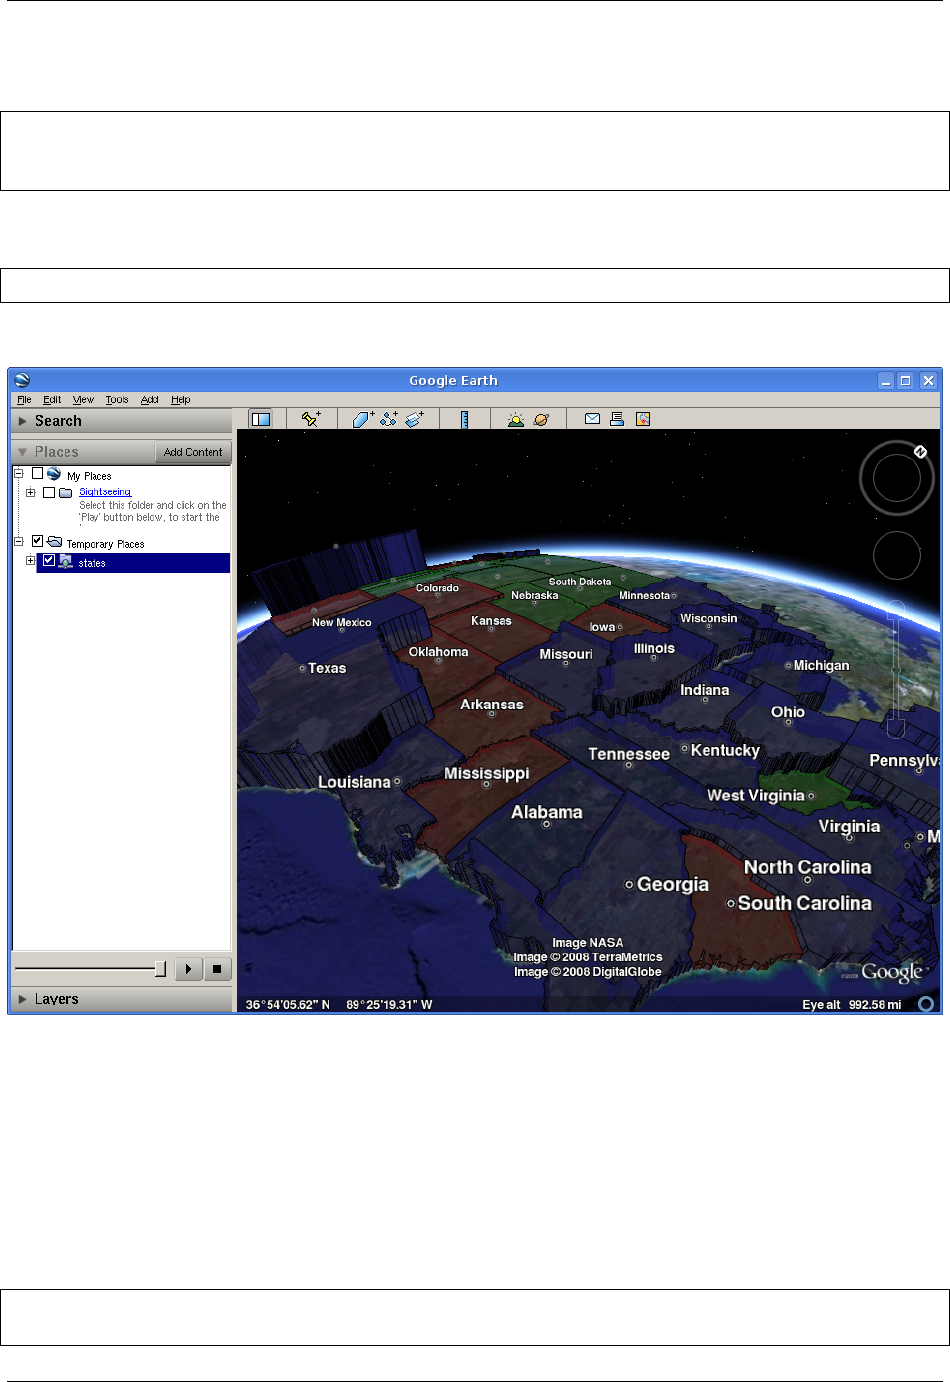Click the Print toolbar icon
This screenshot has height=1382, width=950.
(617, 419)
